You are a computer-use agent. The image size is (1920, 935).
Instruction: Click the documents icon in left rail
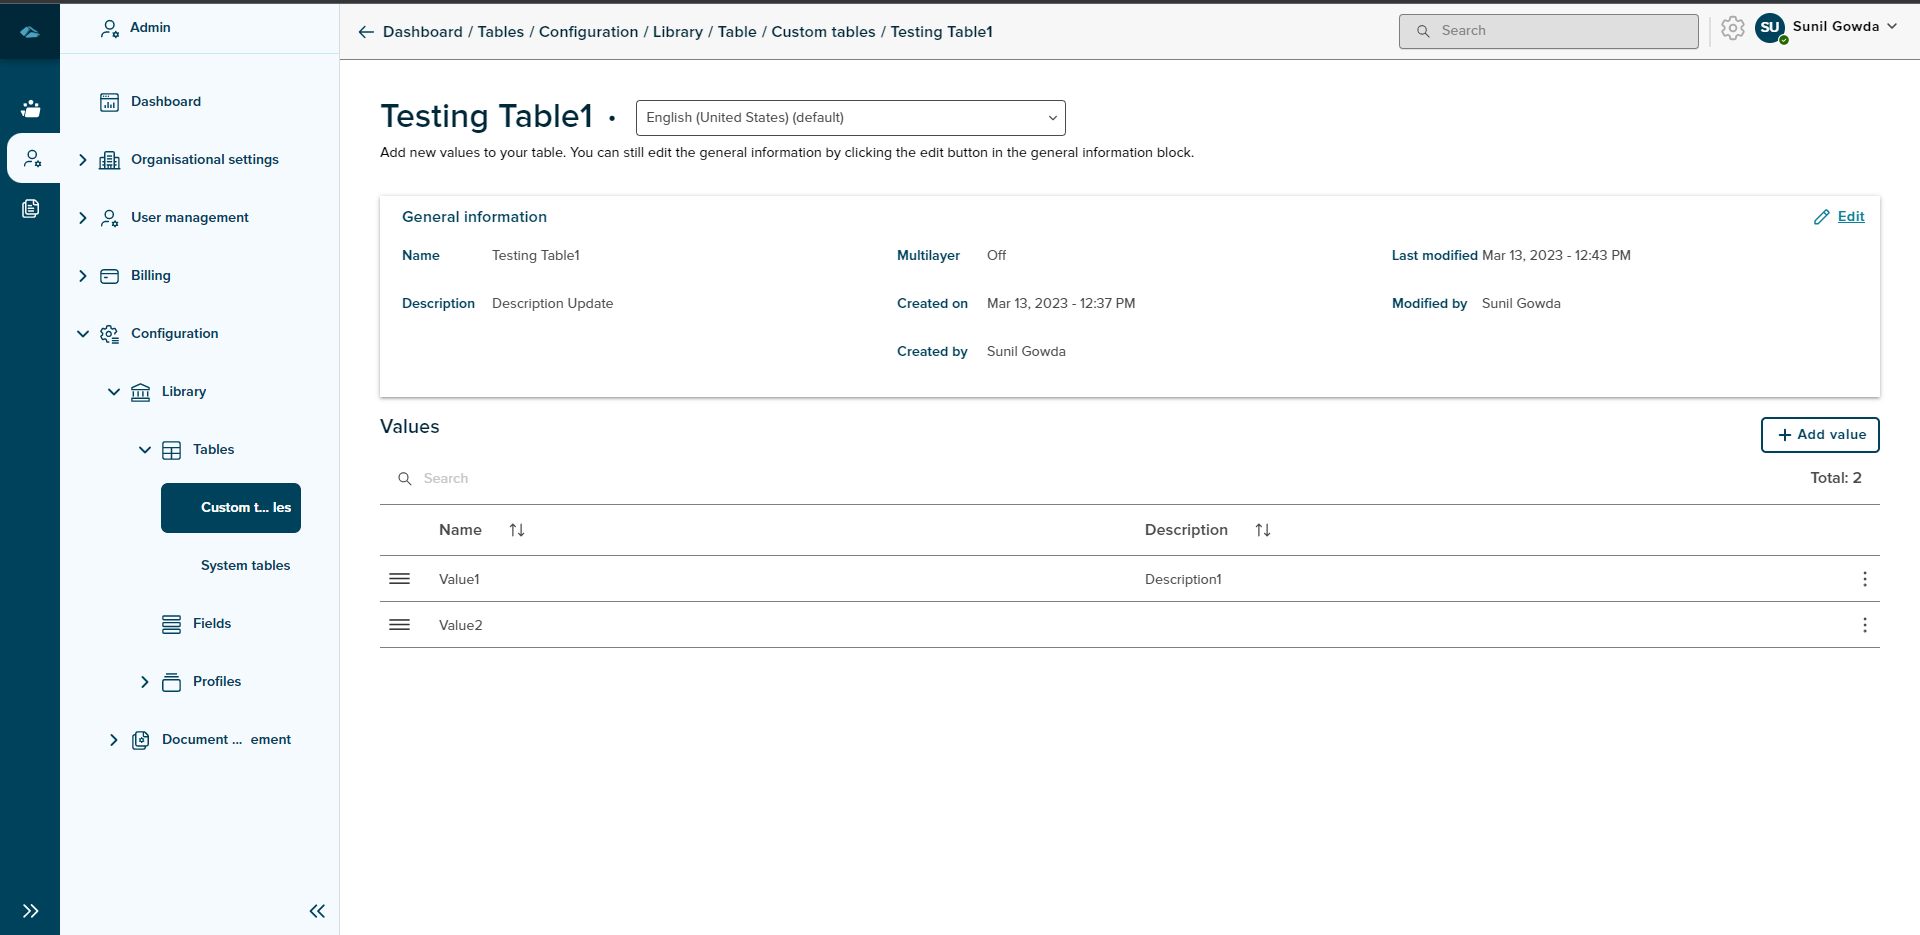pos(31,208)
